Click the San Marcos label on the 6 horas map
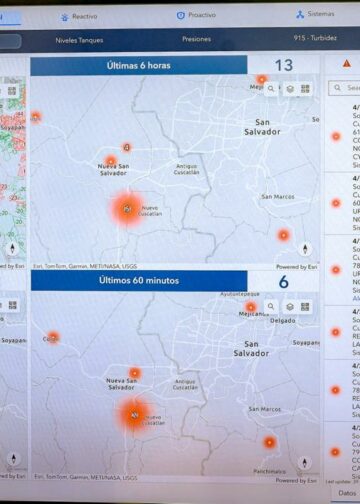 tap(278, 197)
